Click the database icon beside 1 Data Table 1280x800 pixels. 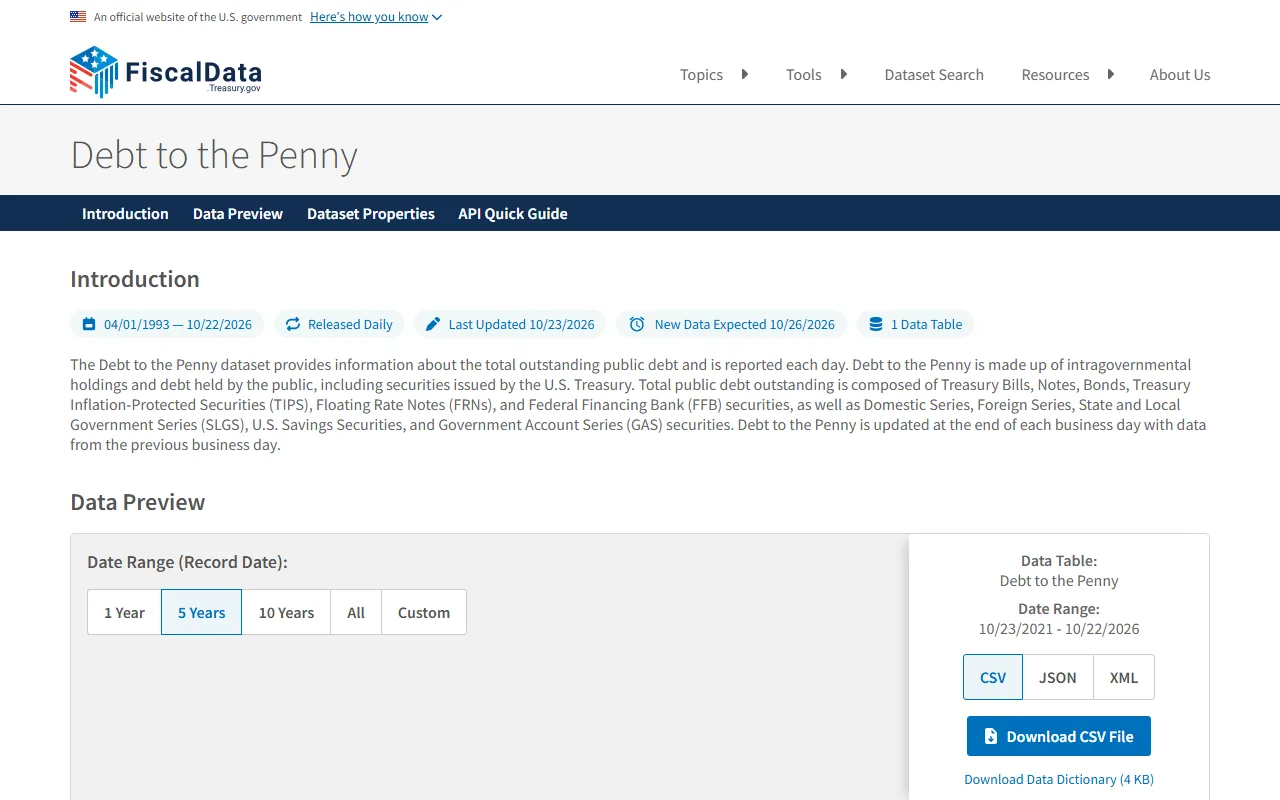tap(876, 324)
